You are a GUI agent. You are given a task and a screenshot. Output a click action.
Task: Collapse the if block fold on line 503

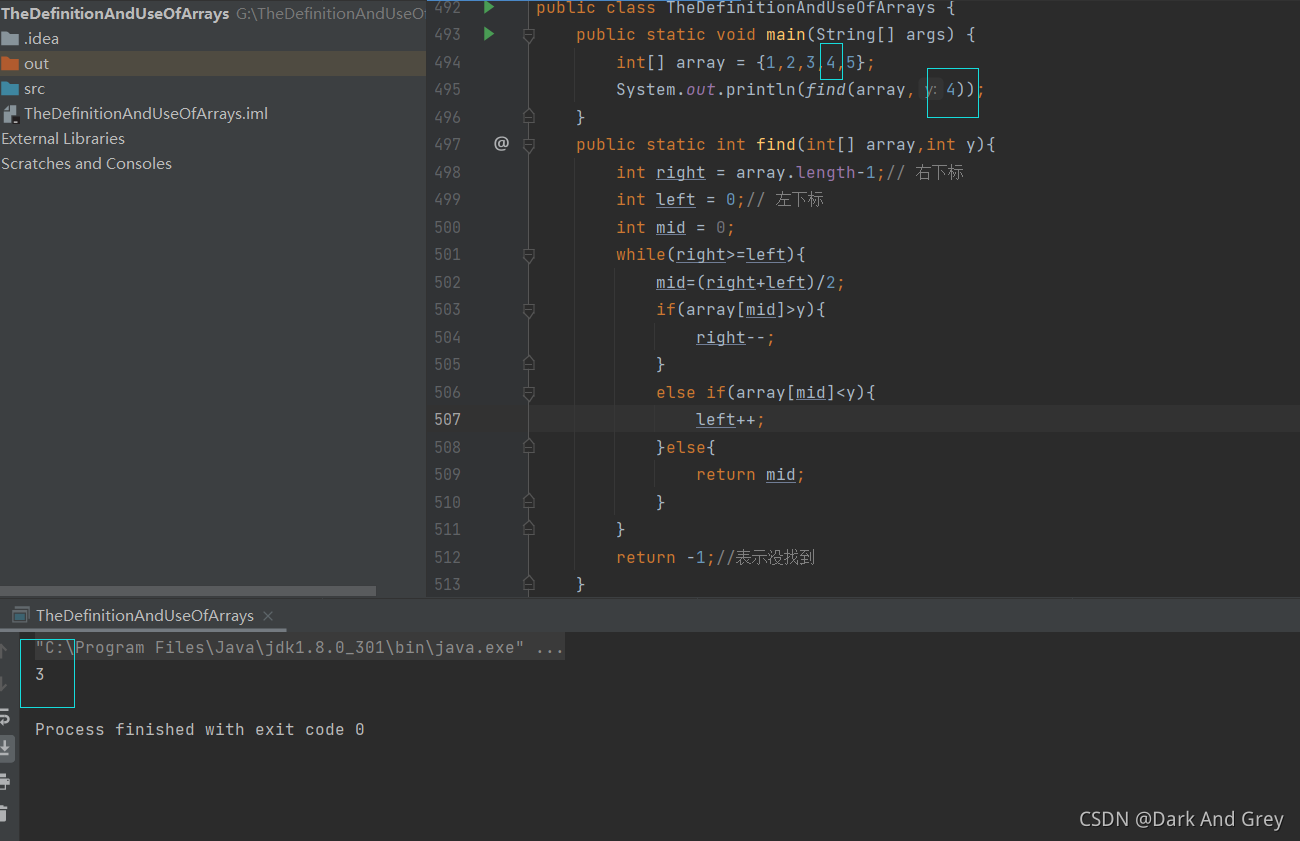tap(529, 310)
